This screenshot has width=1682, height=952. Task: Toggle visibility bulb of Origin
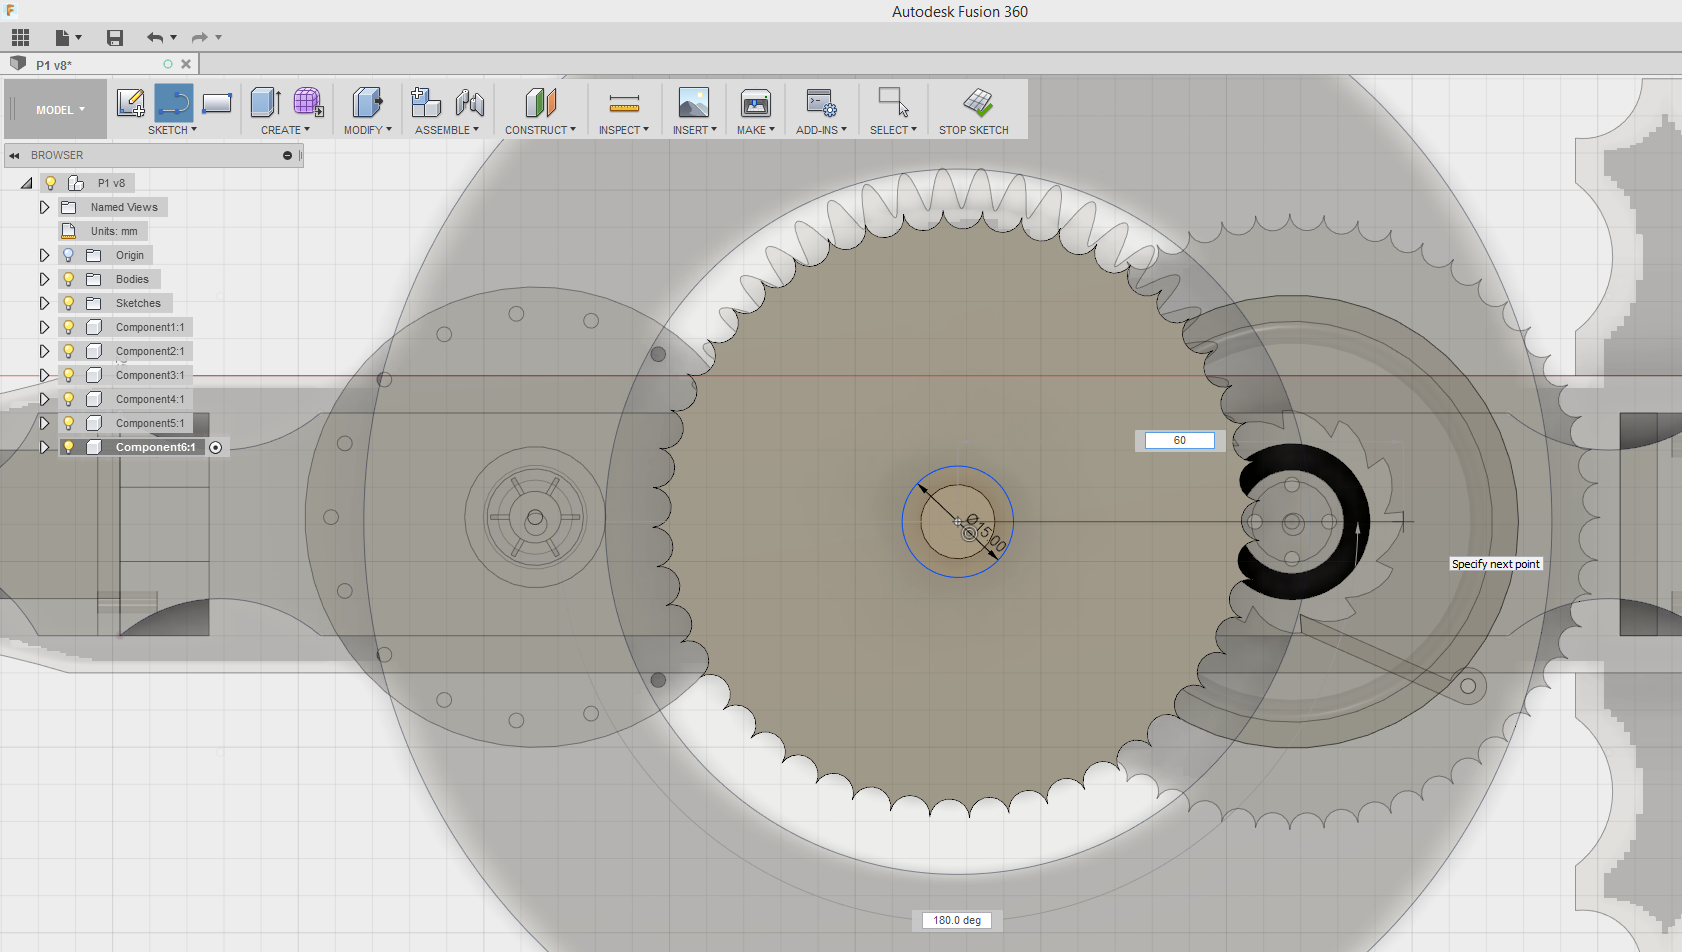pyautogui.click(x=69, y=255)
